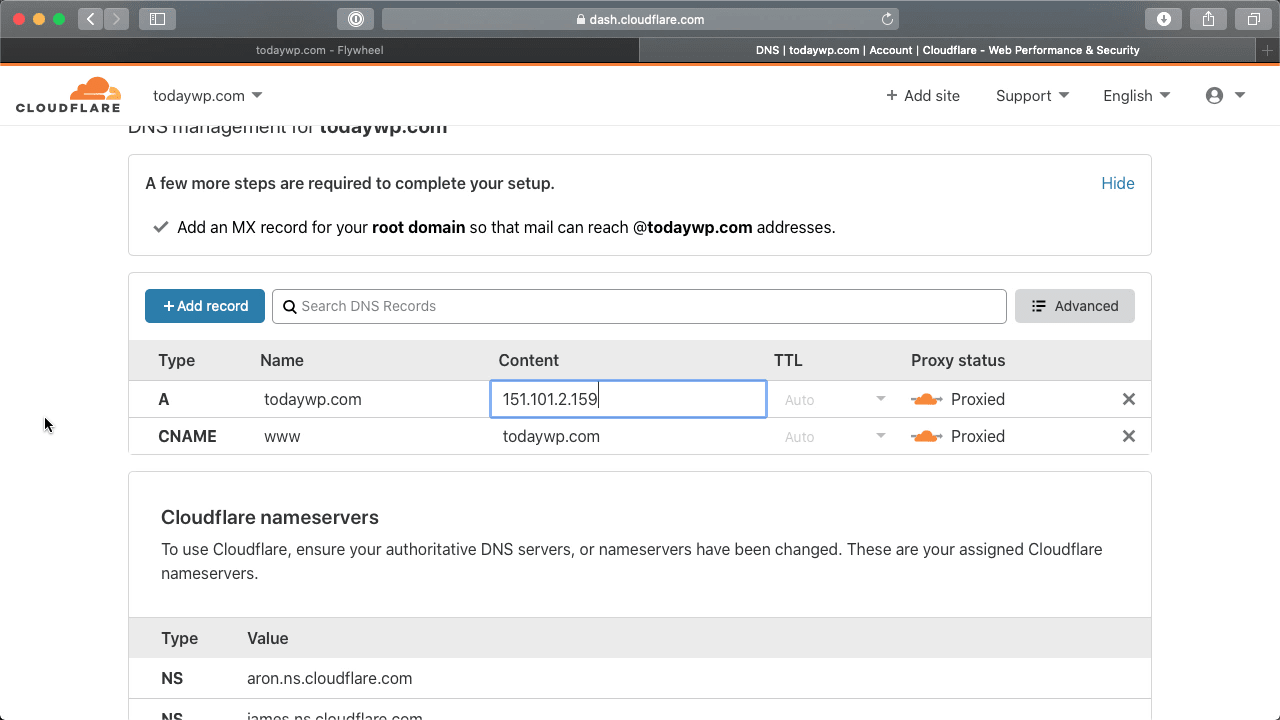1280x720 pixels.
Task: Switch to the todaywp.com - Flywheel tab
Action: (319, 50)
